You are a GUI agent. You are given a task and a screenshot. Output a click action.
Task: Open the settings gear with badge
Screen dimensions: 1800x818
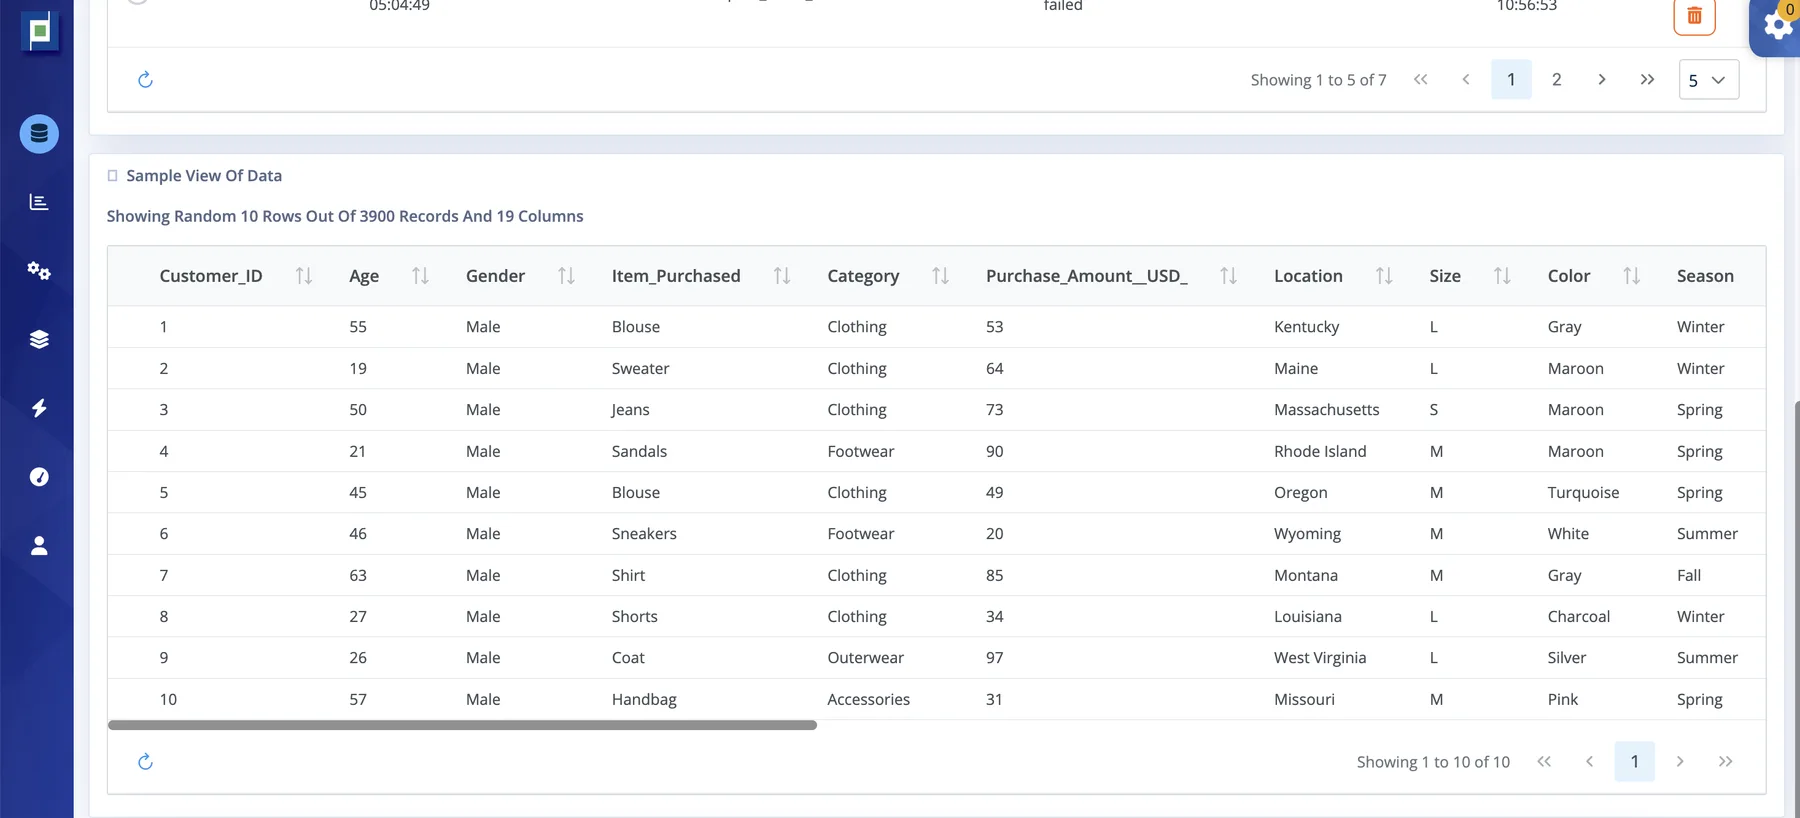click(1777, 26)
